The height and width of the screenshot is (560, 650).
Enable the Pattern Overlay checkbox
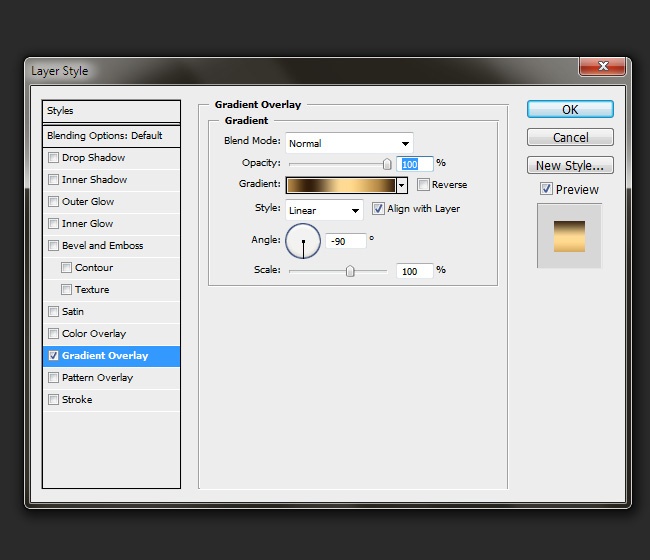(x=53, y=377)
